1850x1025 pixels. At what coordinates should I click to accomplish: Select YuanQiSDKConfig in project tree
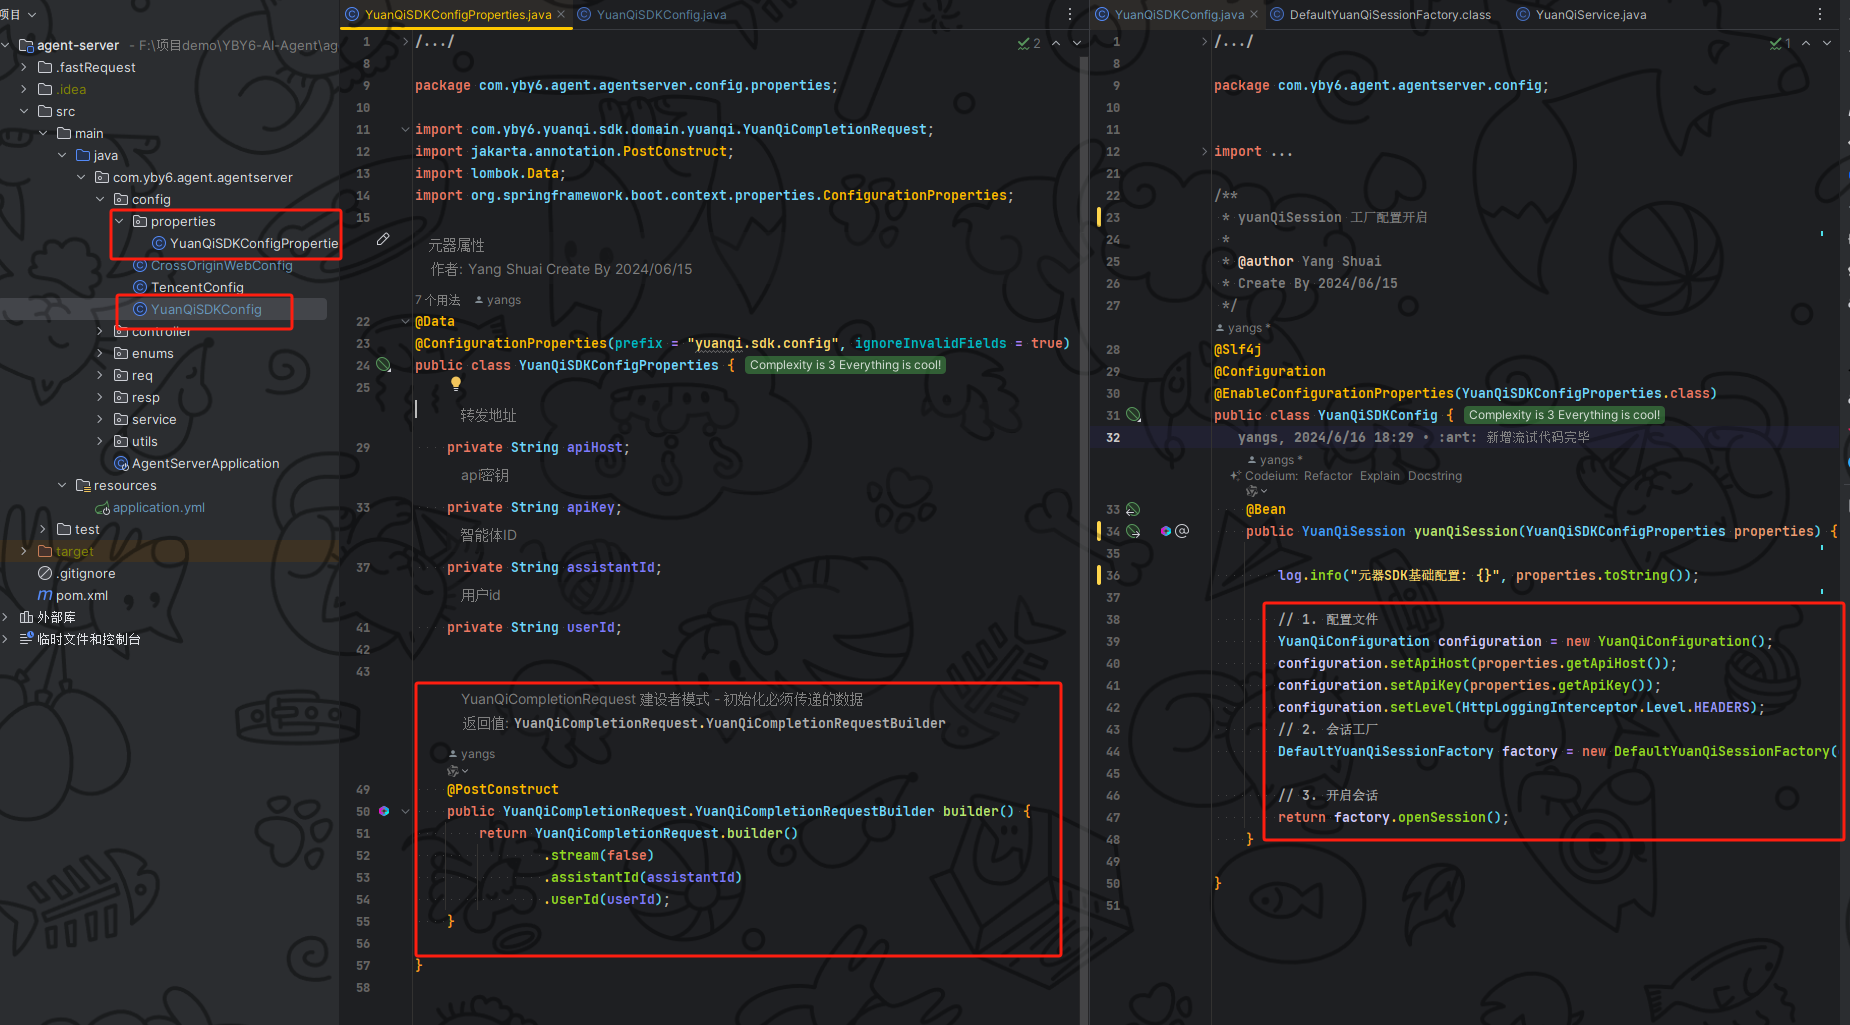tap(198, 309)
